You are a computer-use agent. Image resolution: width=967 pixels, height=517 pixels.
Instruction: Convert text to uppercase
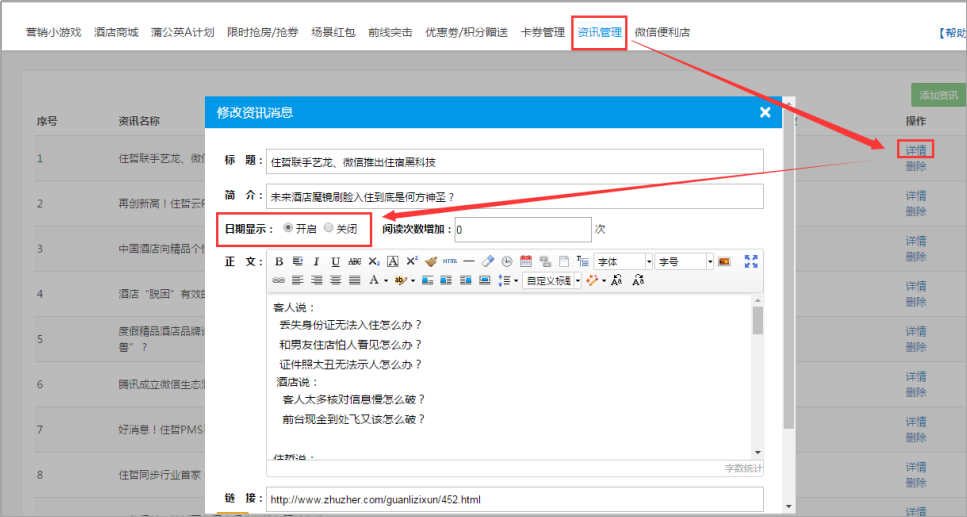click(617, 281)
